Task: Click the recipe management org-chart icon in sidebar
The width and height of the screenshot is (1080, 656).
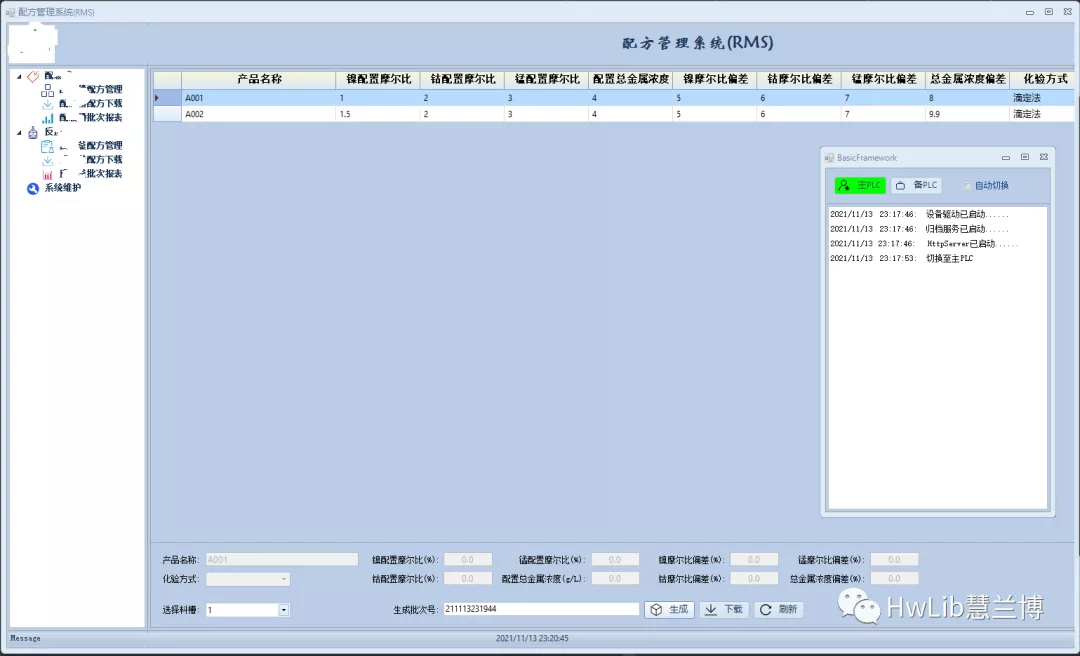Action: (47, 91)
